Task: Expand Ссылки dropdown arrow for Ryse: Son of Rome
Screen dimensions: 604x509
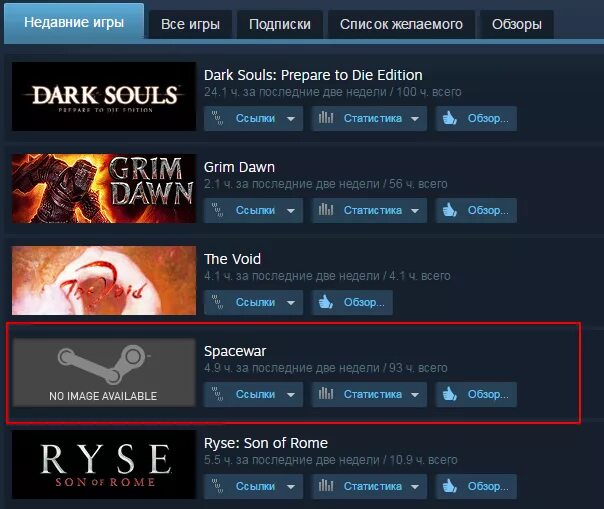Action: 291,487
